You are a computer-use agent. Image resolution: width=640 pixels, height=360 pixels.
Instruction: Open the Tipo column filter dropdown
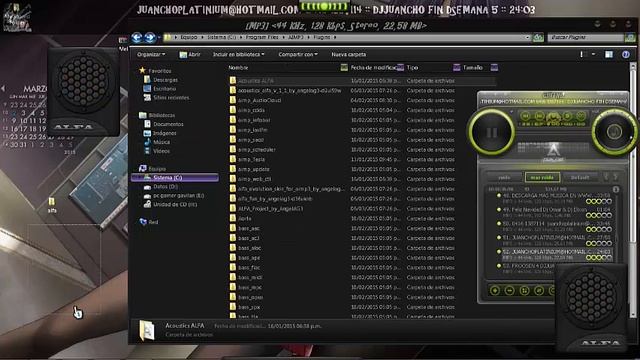click(x=456, y=68)
